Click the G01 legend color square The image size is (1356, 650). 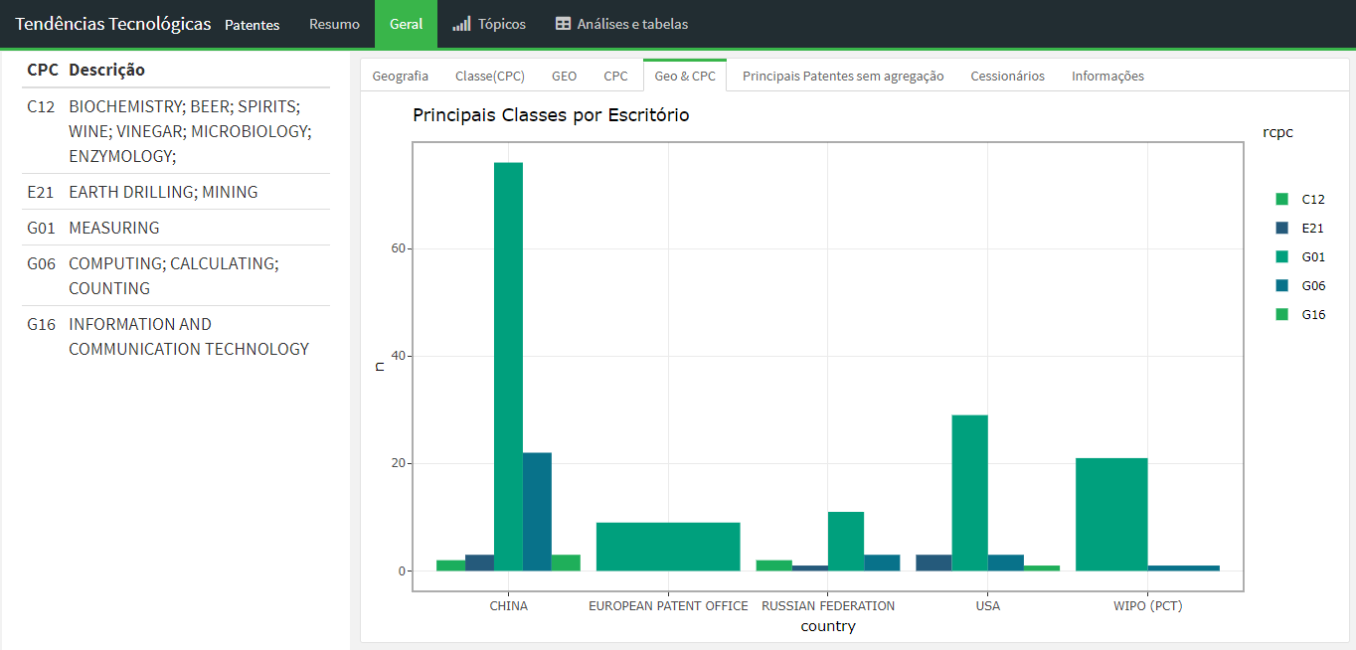point(1282,257)
